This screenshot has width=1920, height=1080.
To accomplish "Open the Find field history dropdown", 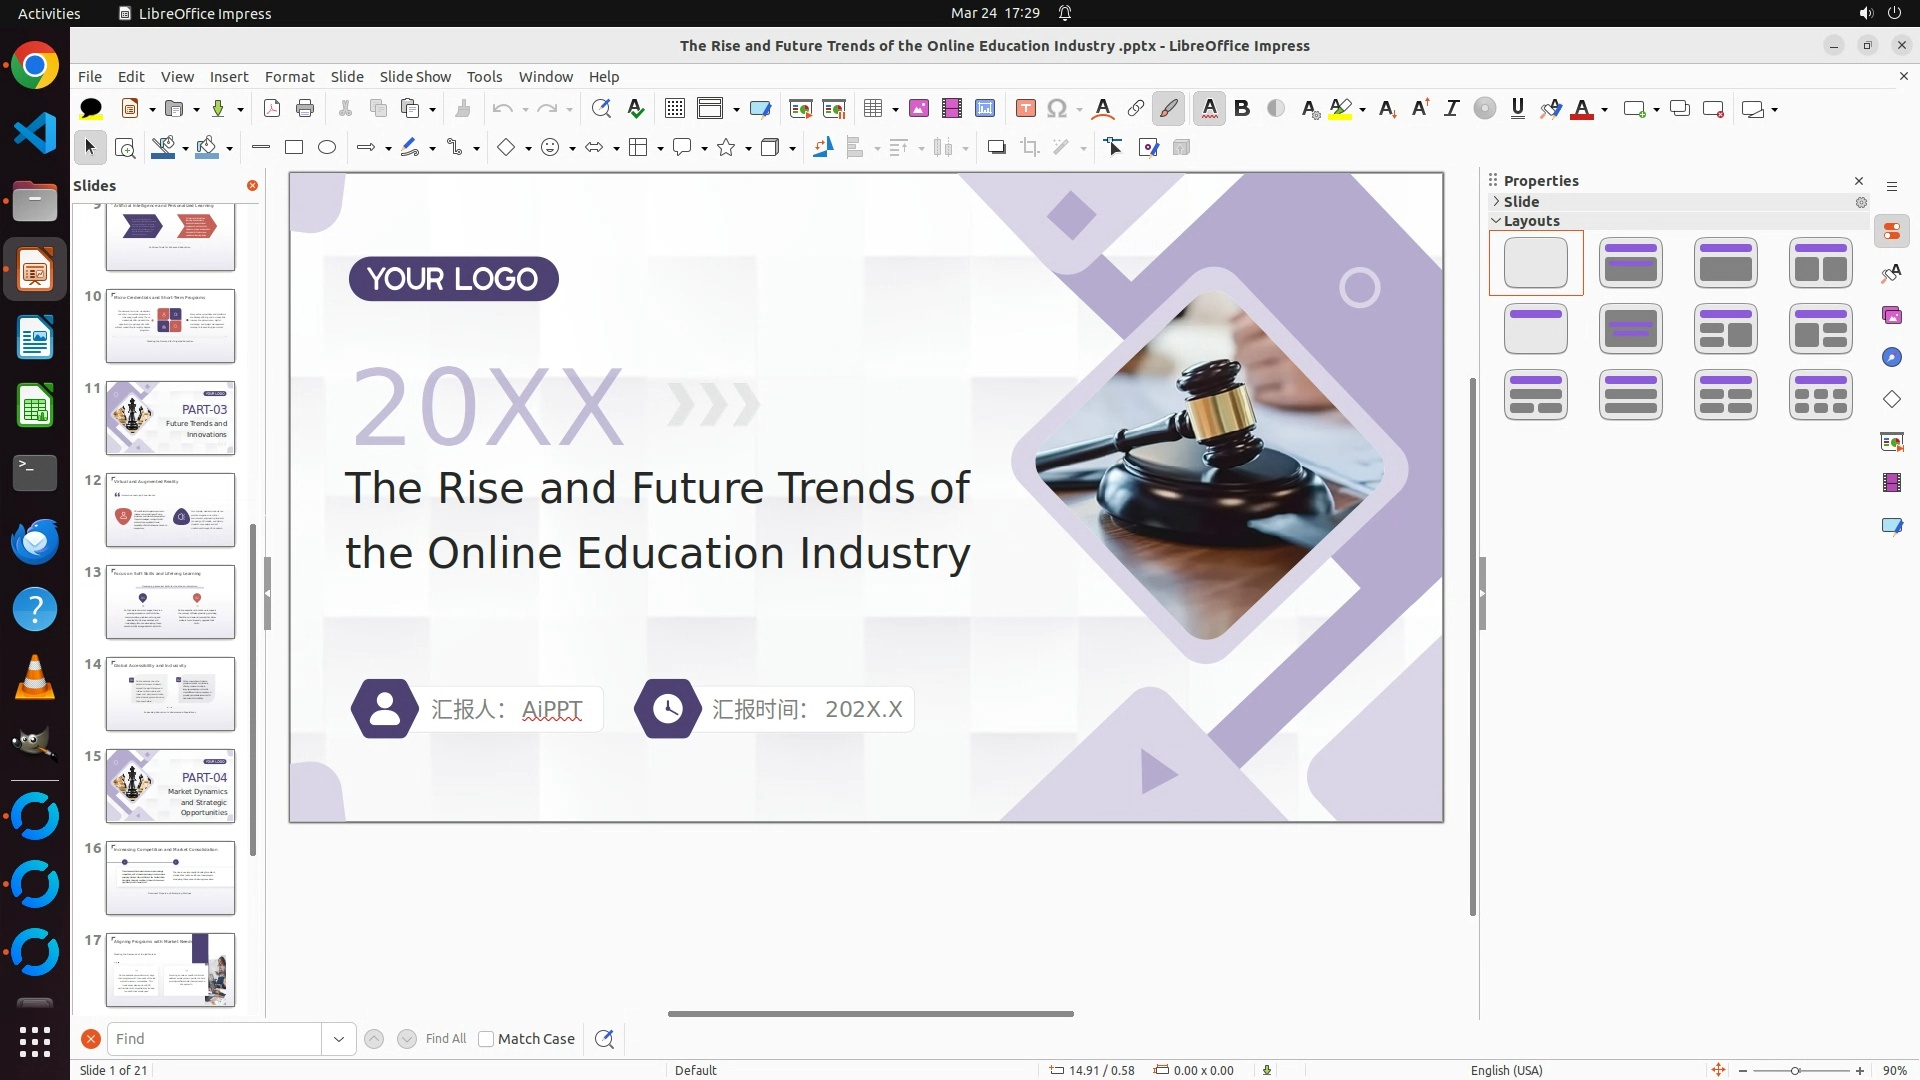I will pos(339,1039).
